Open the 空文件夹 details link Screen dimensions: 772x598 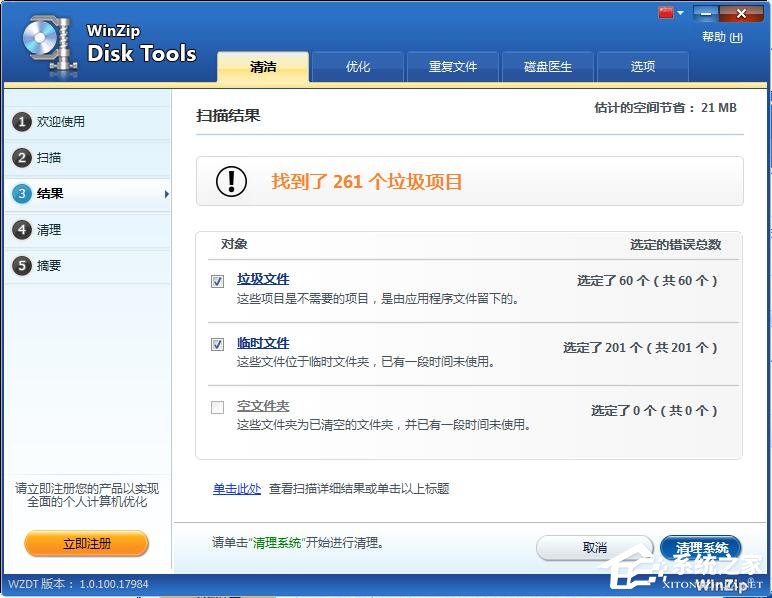263,406
